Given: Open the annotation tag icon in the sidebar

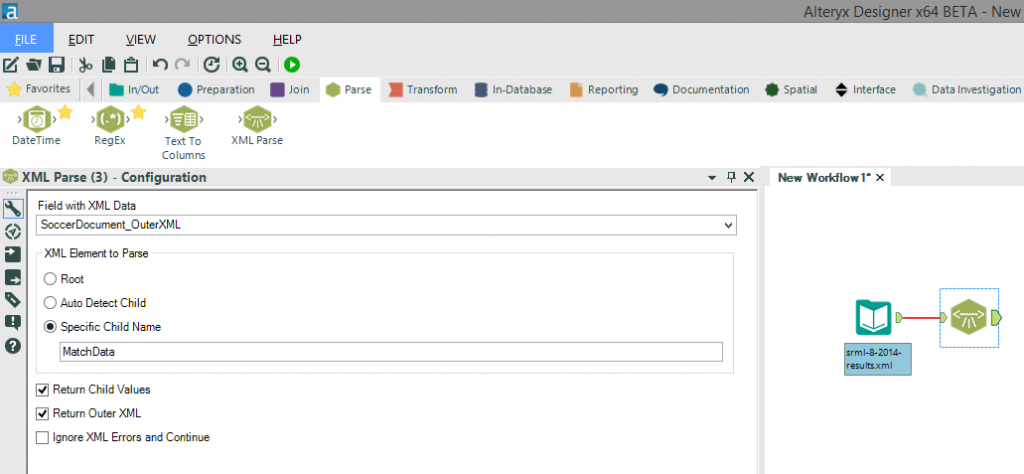Looking at the screenshot, I should [13, 300].
